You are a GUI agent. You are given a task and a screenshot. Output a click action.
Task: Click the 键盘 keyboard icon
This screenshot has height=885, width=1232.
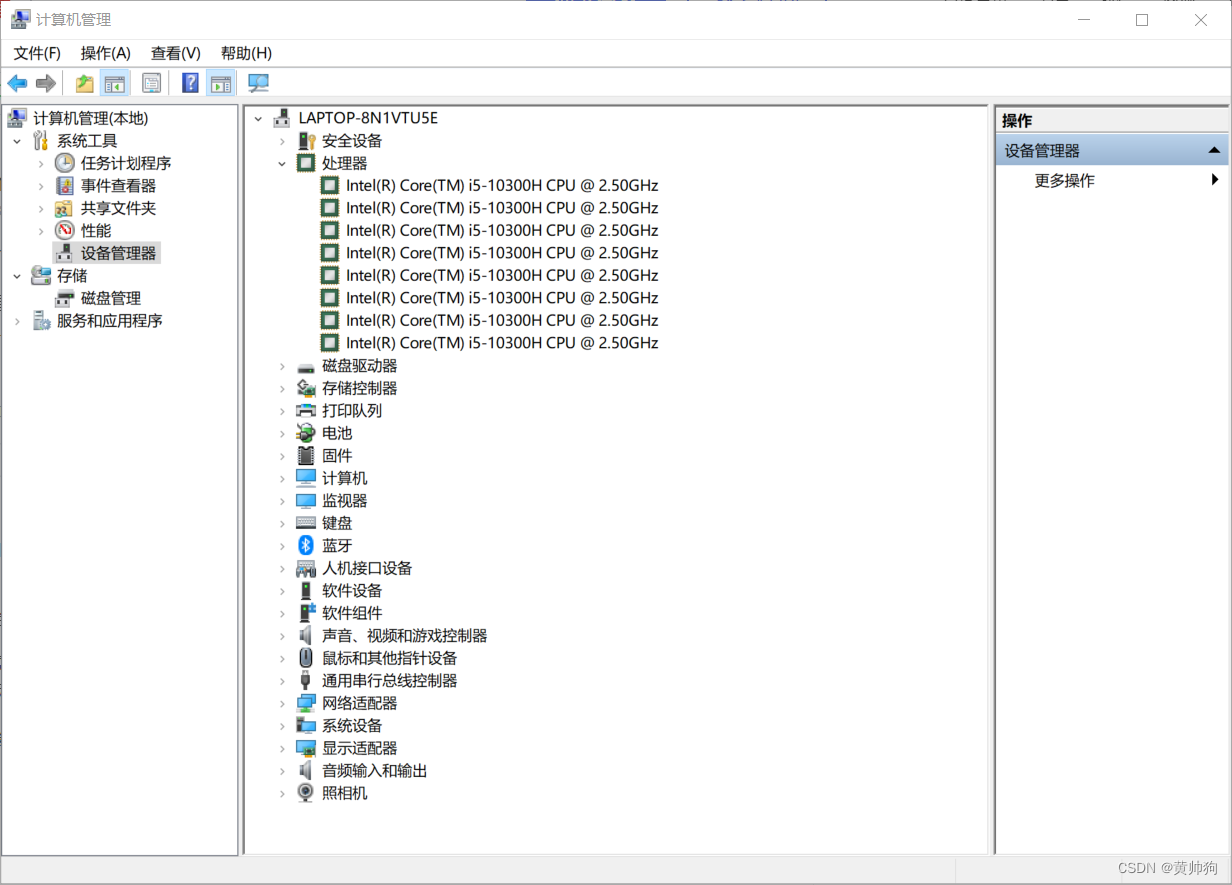[x=306, y=523]
